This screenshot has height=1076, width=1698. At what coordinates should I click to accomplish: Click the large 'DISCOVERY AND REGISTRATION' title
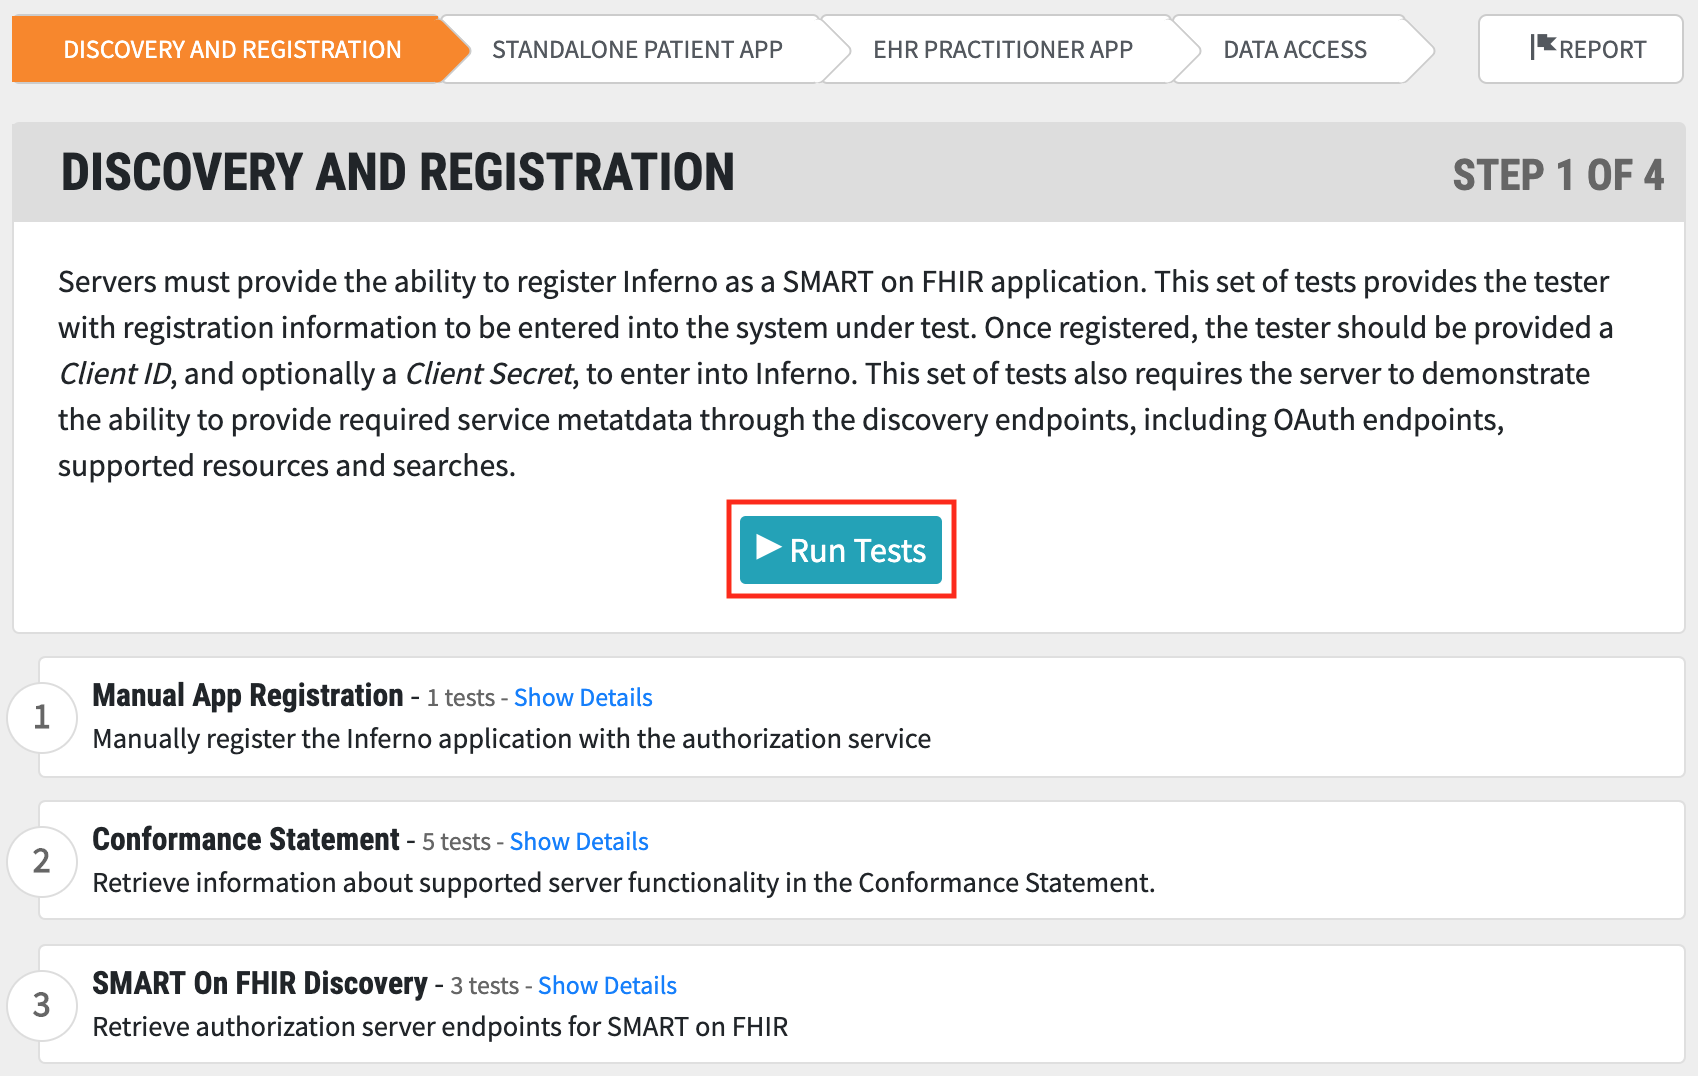(x=398, y=172)
